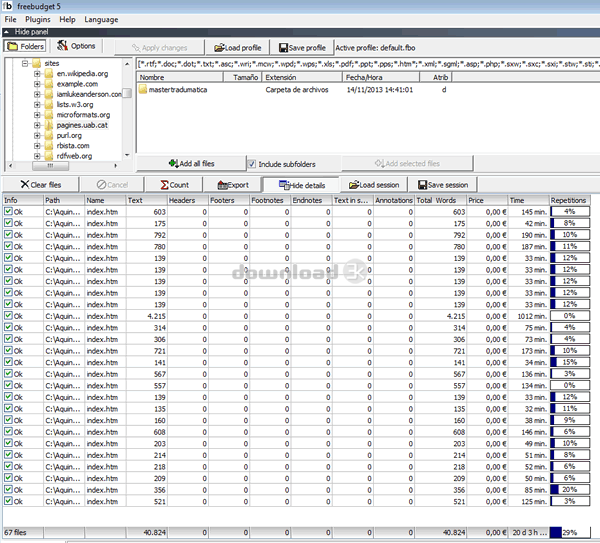Click the Load profile folder icon
Image resolution: width=600 pixels, height=543 pixels.
219,48
